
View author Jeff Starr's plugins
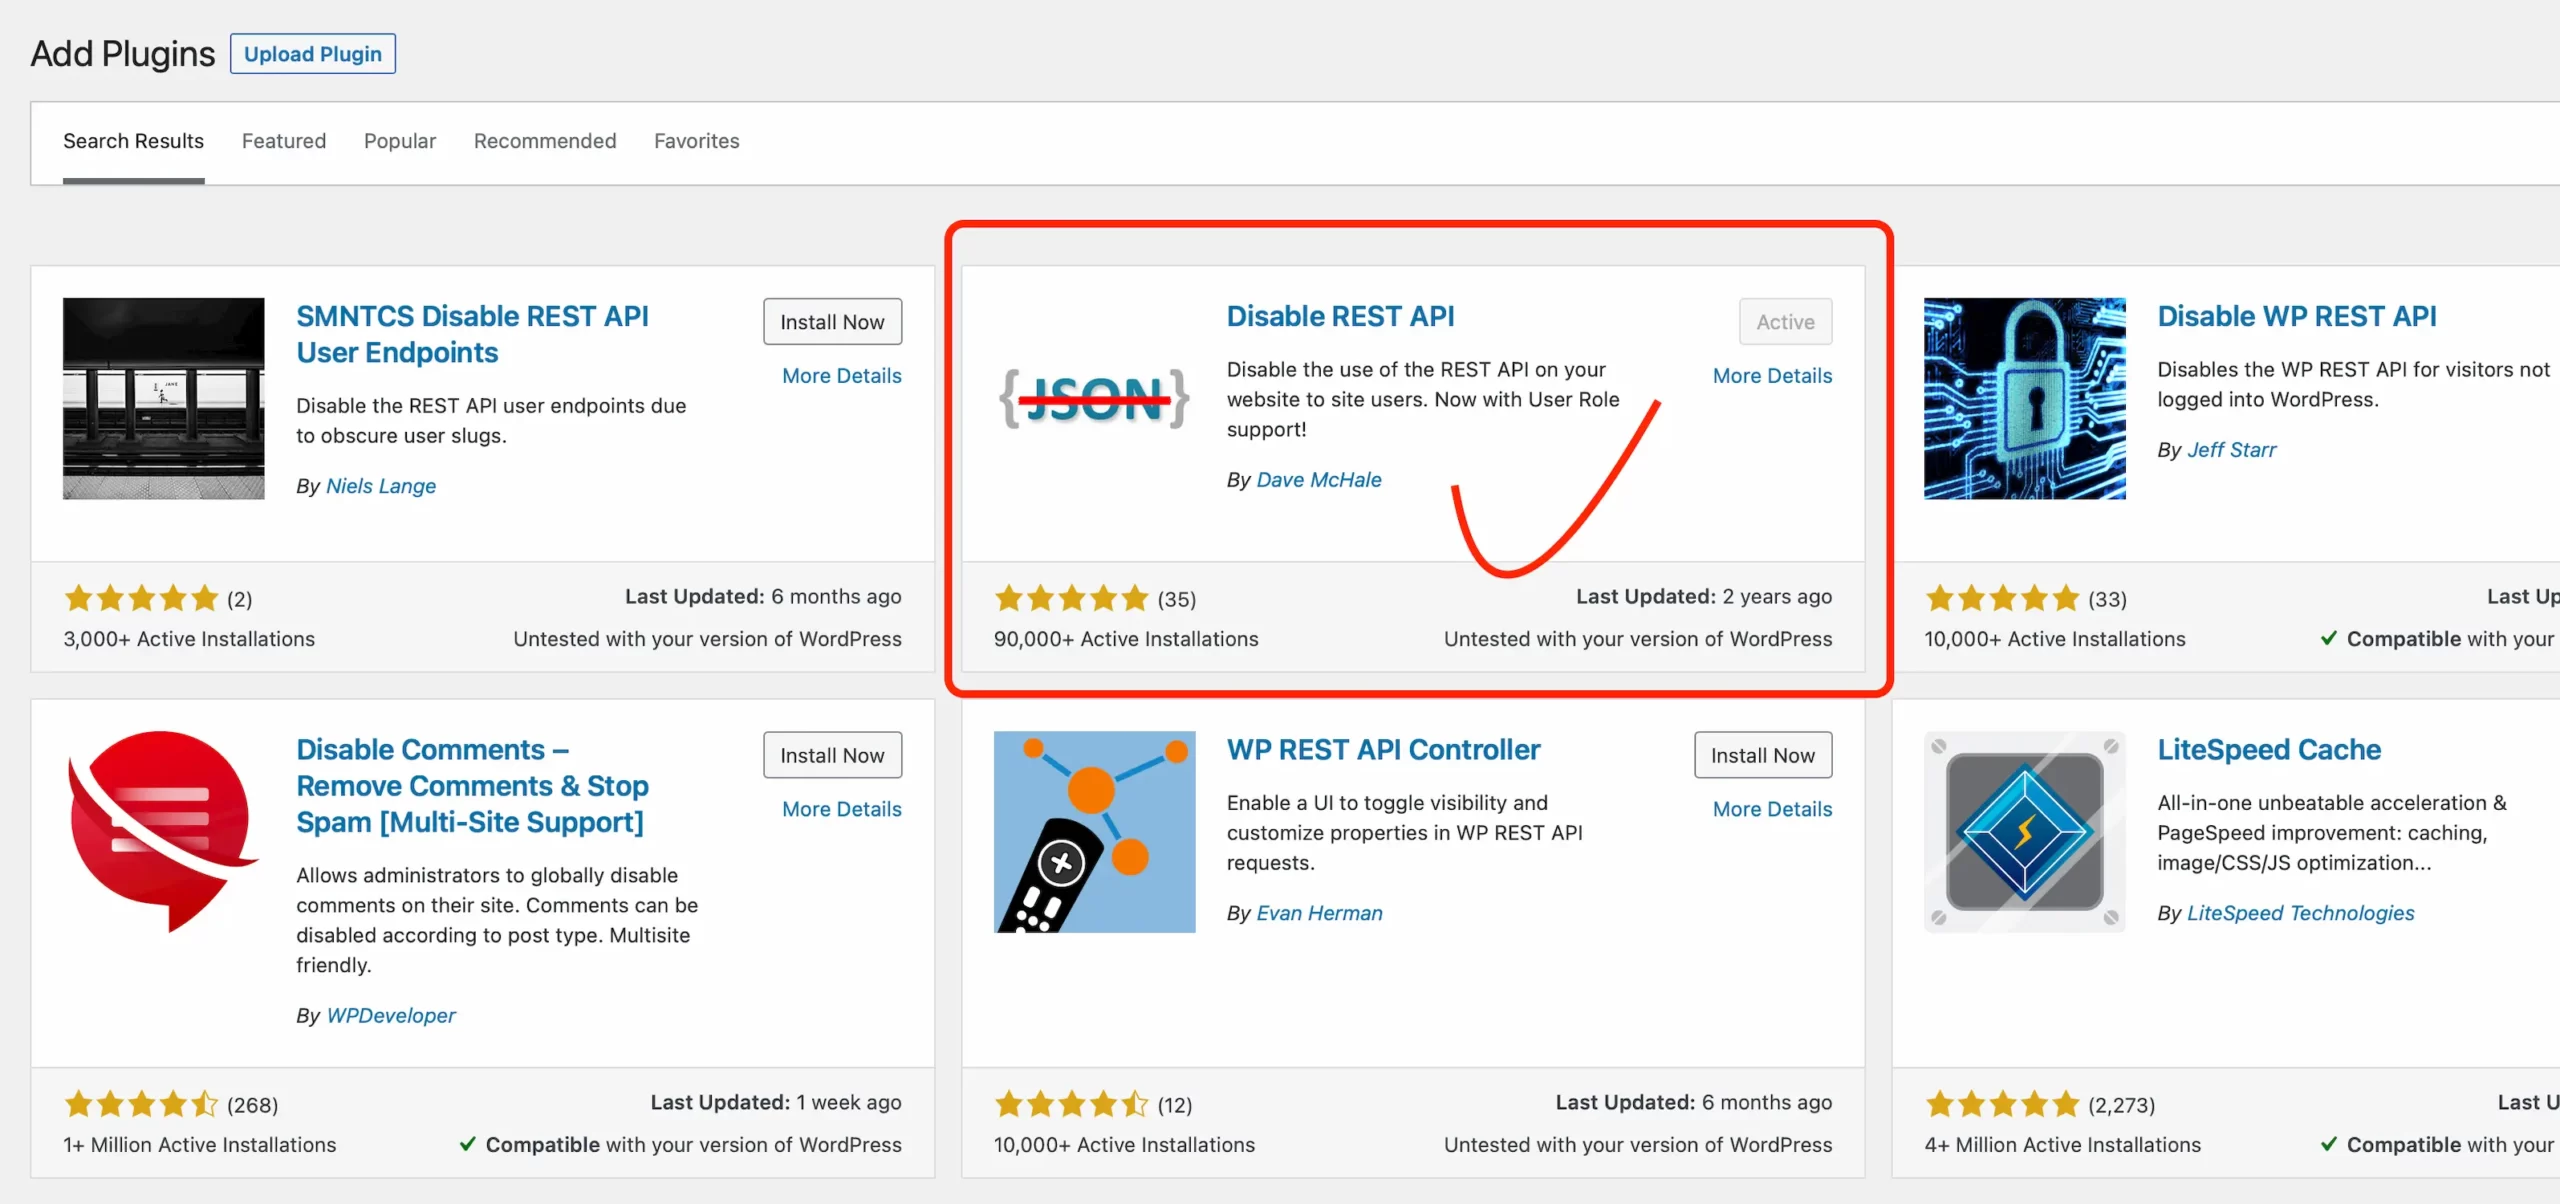2232,450
